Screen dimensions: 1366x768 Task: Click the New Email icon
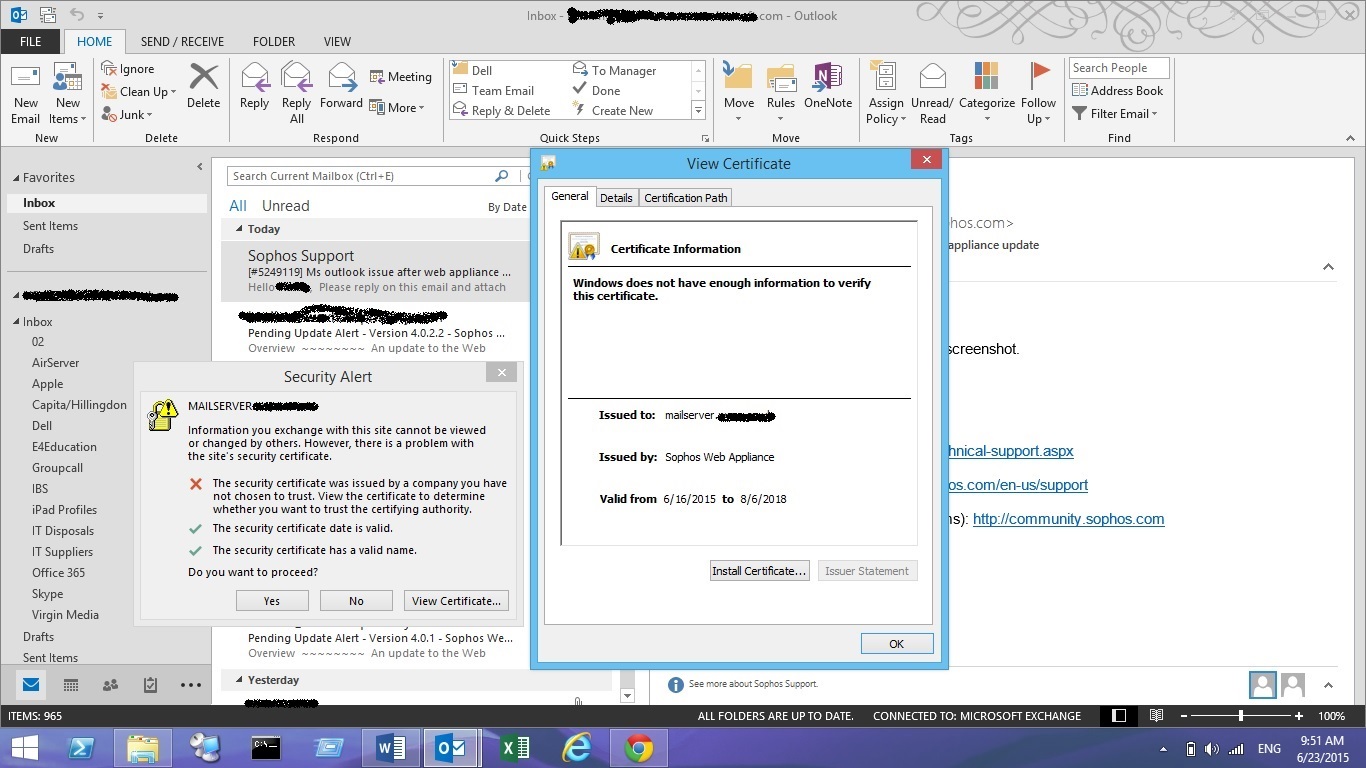point(26,93)
